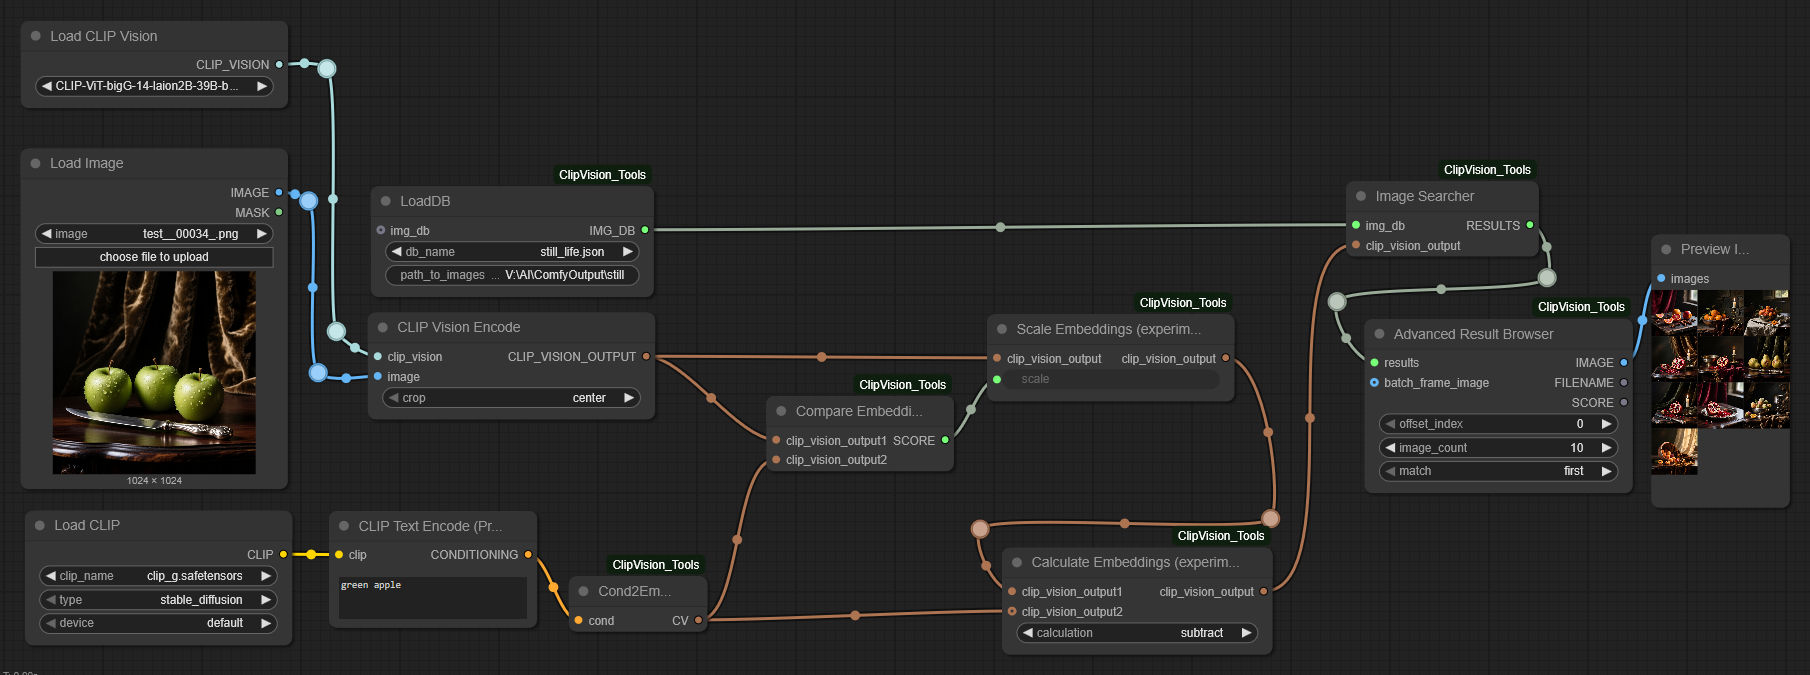Image resolution: width=1810 pixels, height=675 pixels.
Task: Open type selector set to stable_diffusion
Action: pos(158,600)
